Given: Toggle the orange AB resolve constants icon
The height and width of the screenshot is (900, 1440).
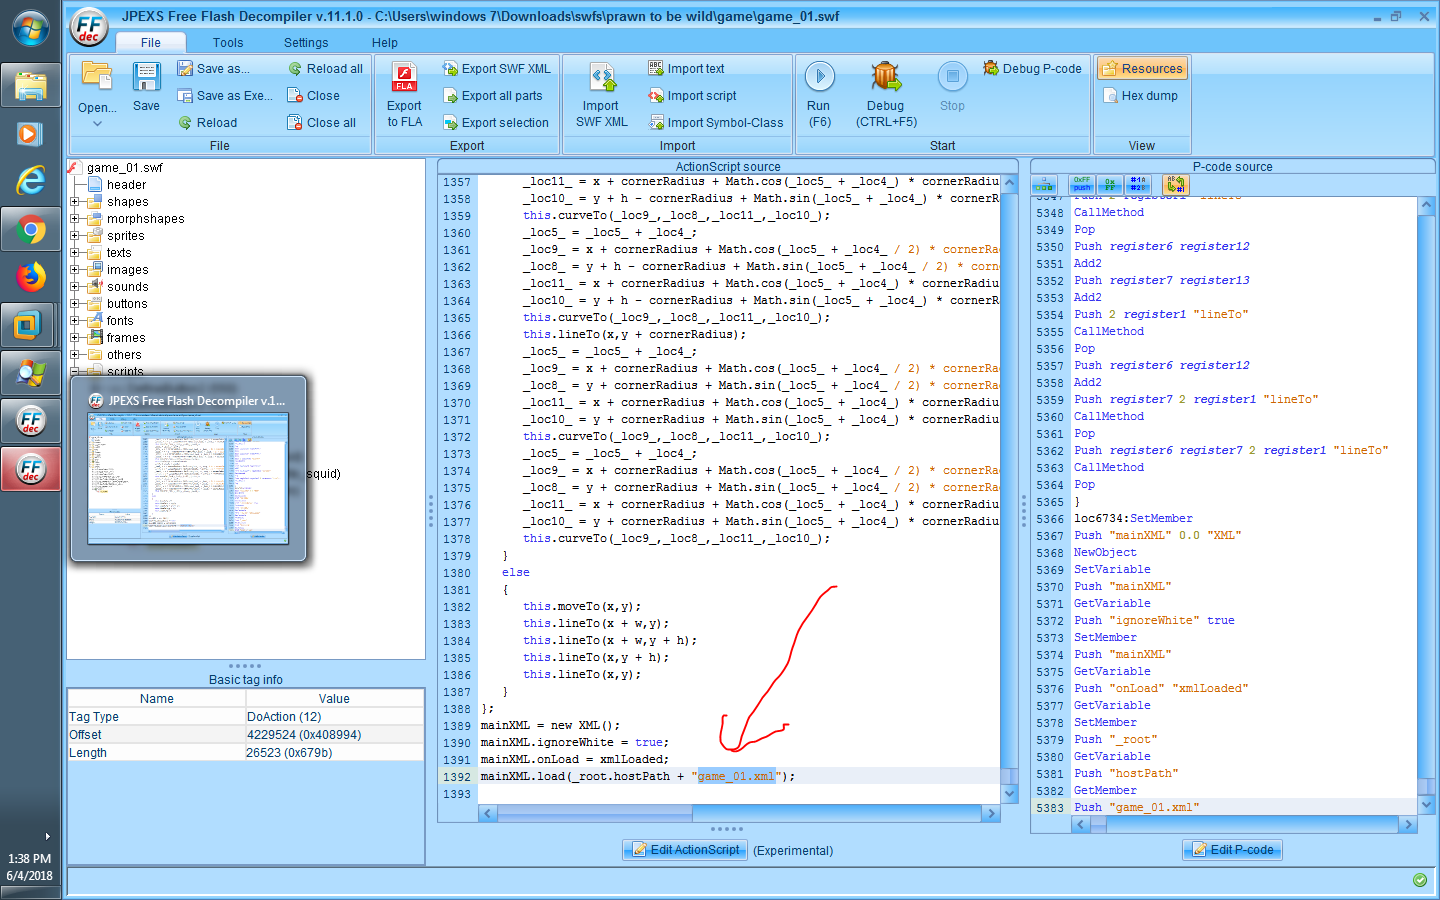Looking at the screenshot, I should (1175, 185).
